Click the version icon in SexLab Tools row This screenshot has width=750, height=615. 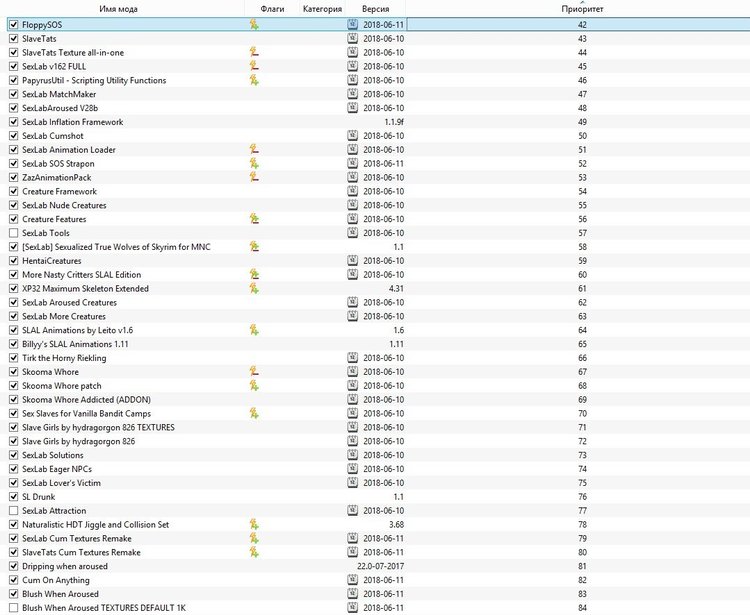[x=353, y=232]
